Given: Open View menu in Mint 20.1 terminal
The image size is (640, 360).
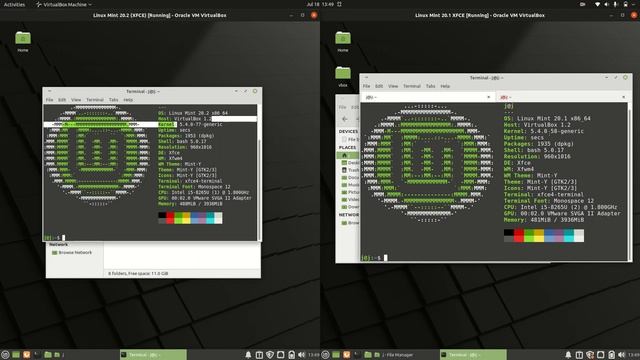Looking at the screenshot, I should point(393,86).
